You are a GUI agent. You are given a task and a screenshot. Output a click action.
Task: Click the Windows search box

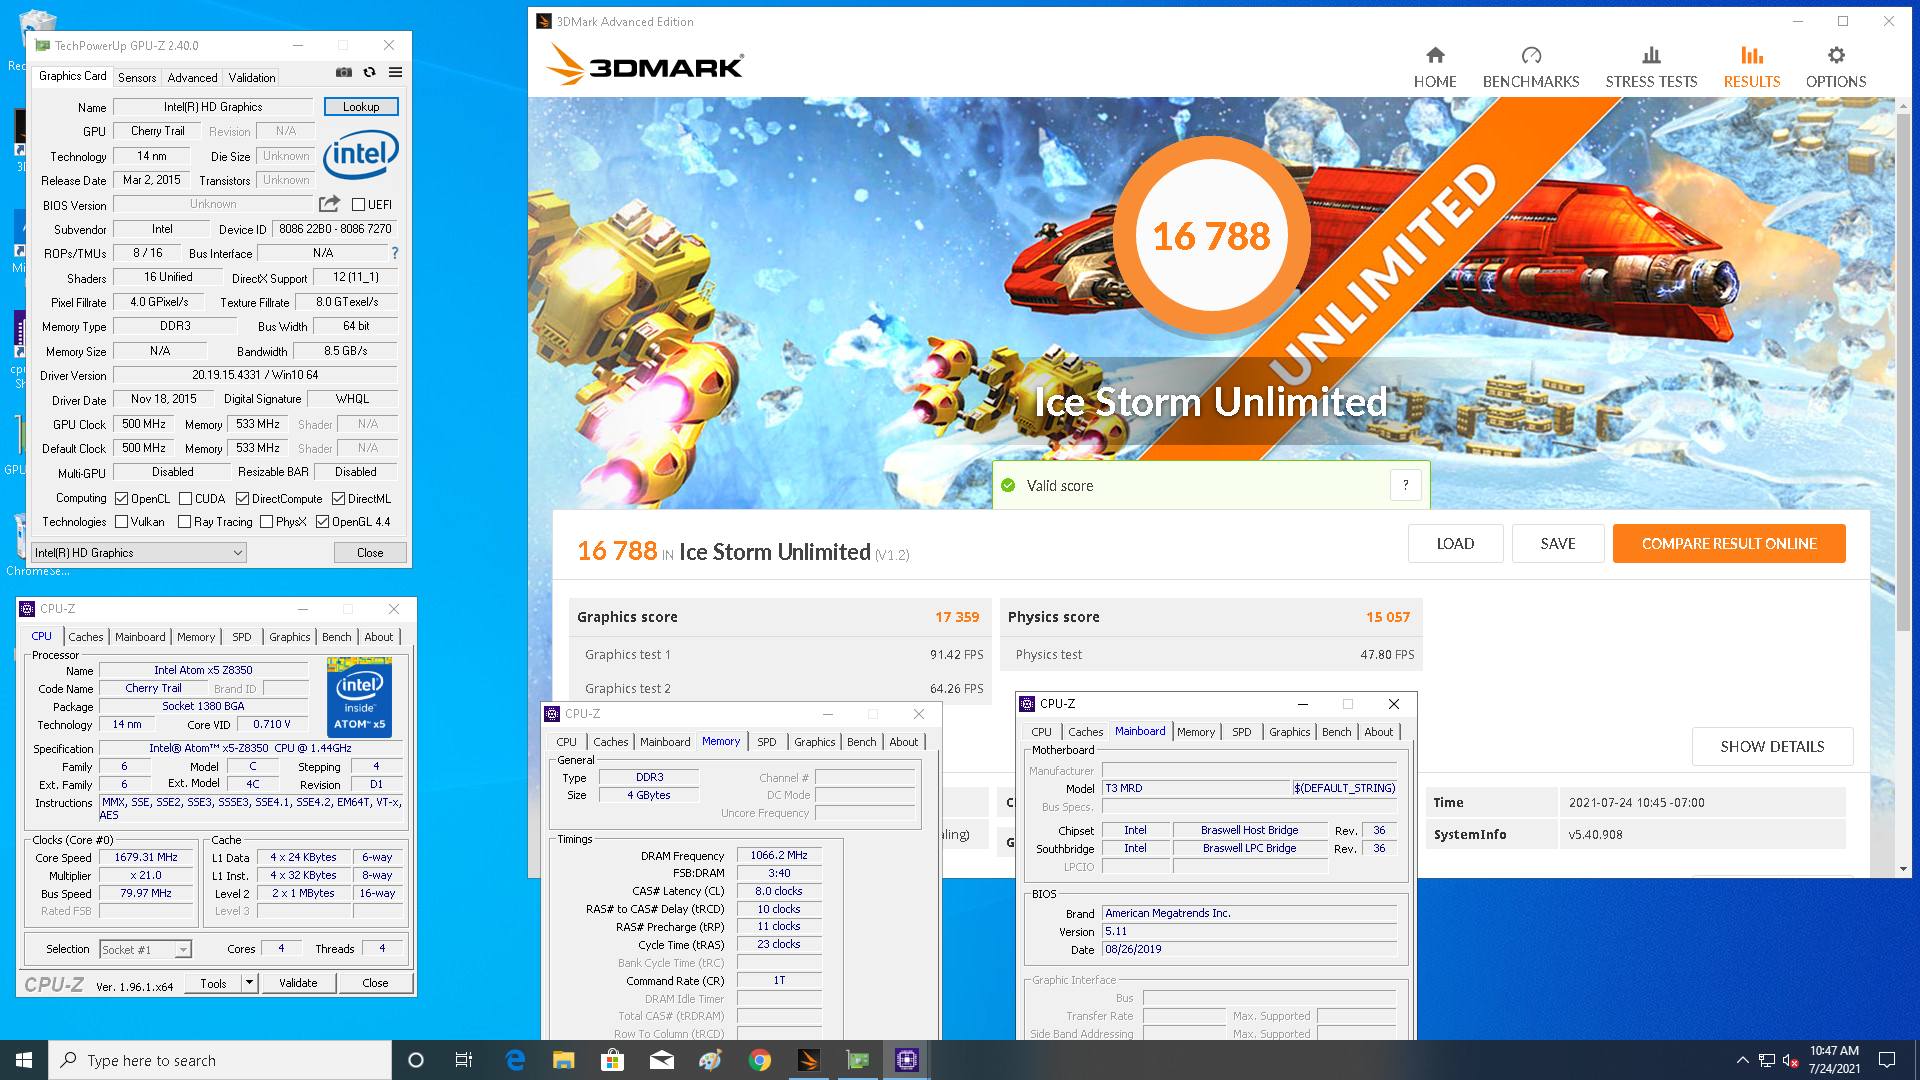[x=220, y=1060]
